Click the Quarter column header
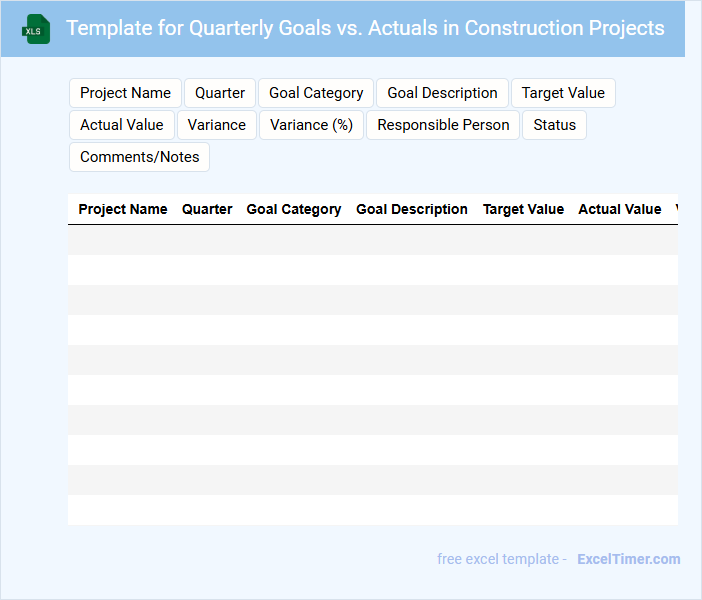Image resolution: width=702 pixels, height=600 pixels. point(207,209)
